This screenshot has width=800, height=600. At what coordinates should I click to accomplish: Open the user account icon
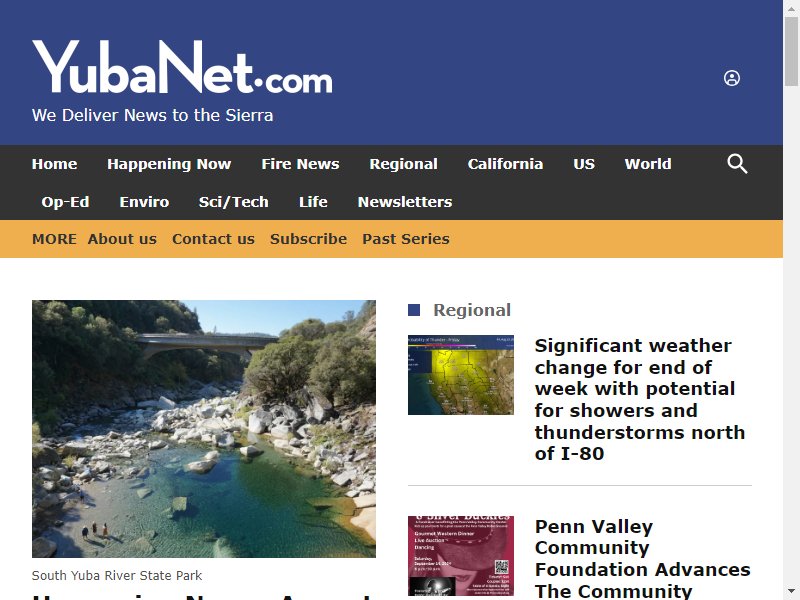732,78
